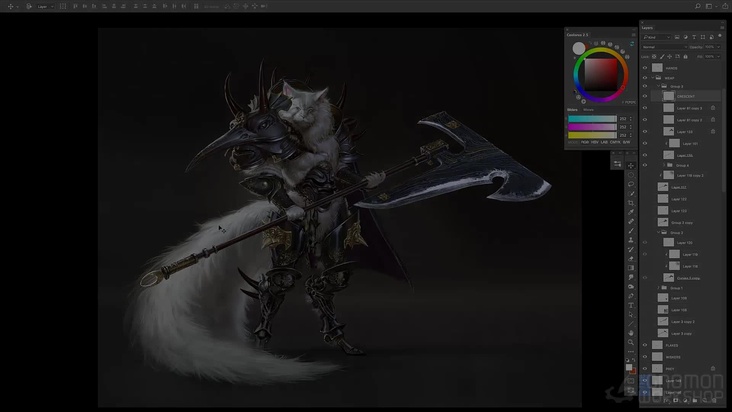Open the Normal blend mode dropdown

tap(664, 47)
